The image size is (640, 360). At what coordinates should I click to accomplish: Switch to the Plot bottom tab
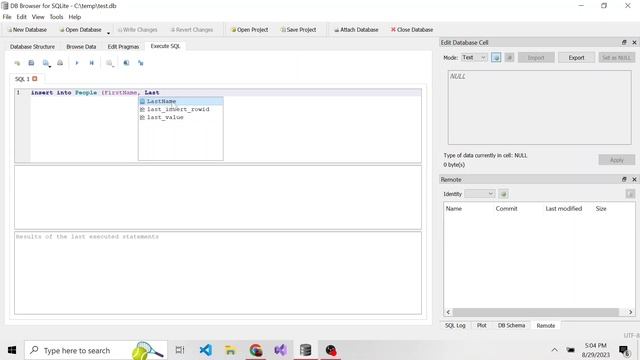[x=482, y=325]
